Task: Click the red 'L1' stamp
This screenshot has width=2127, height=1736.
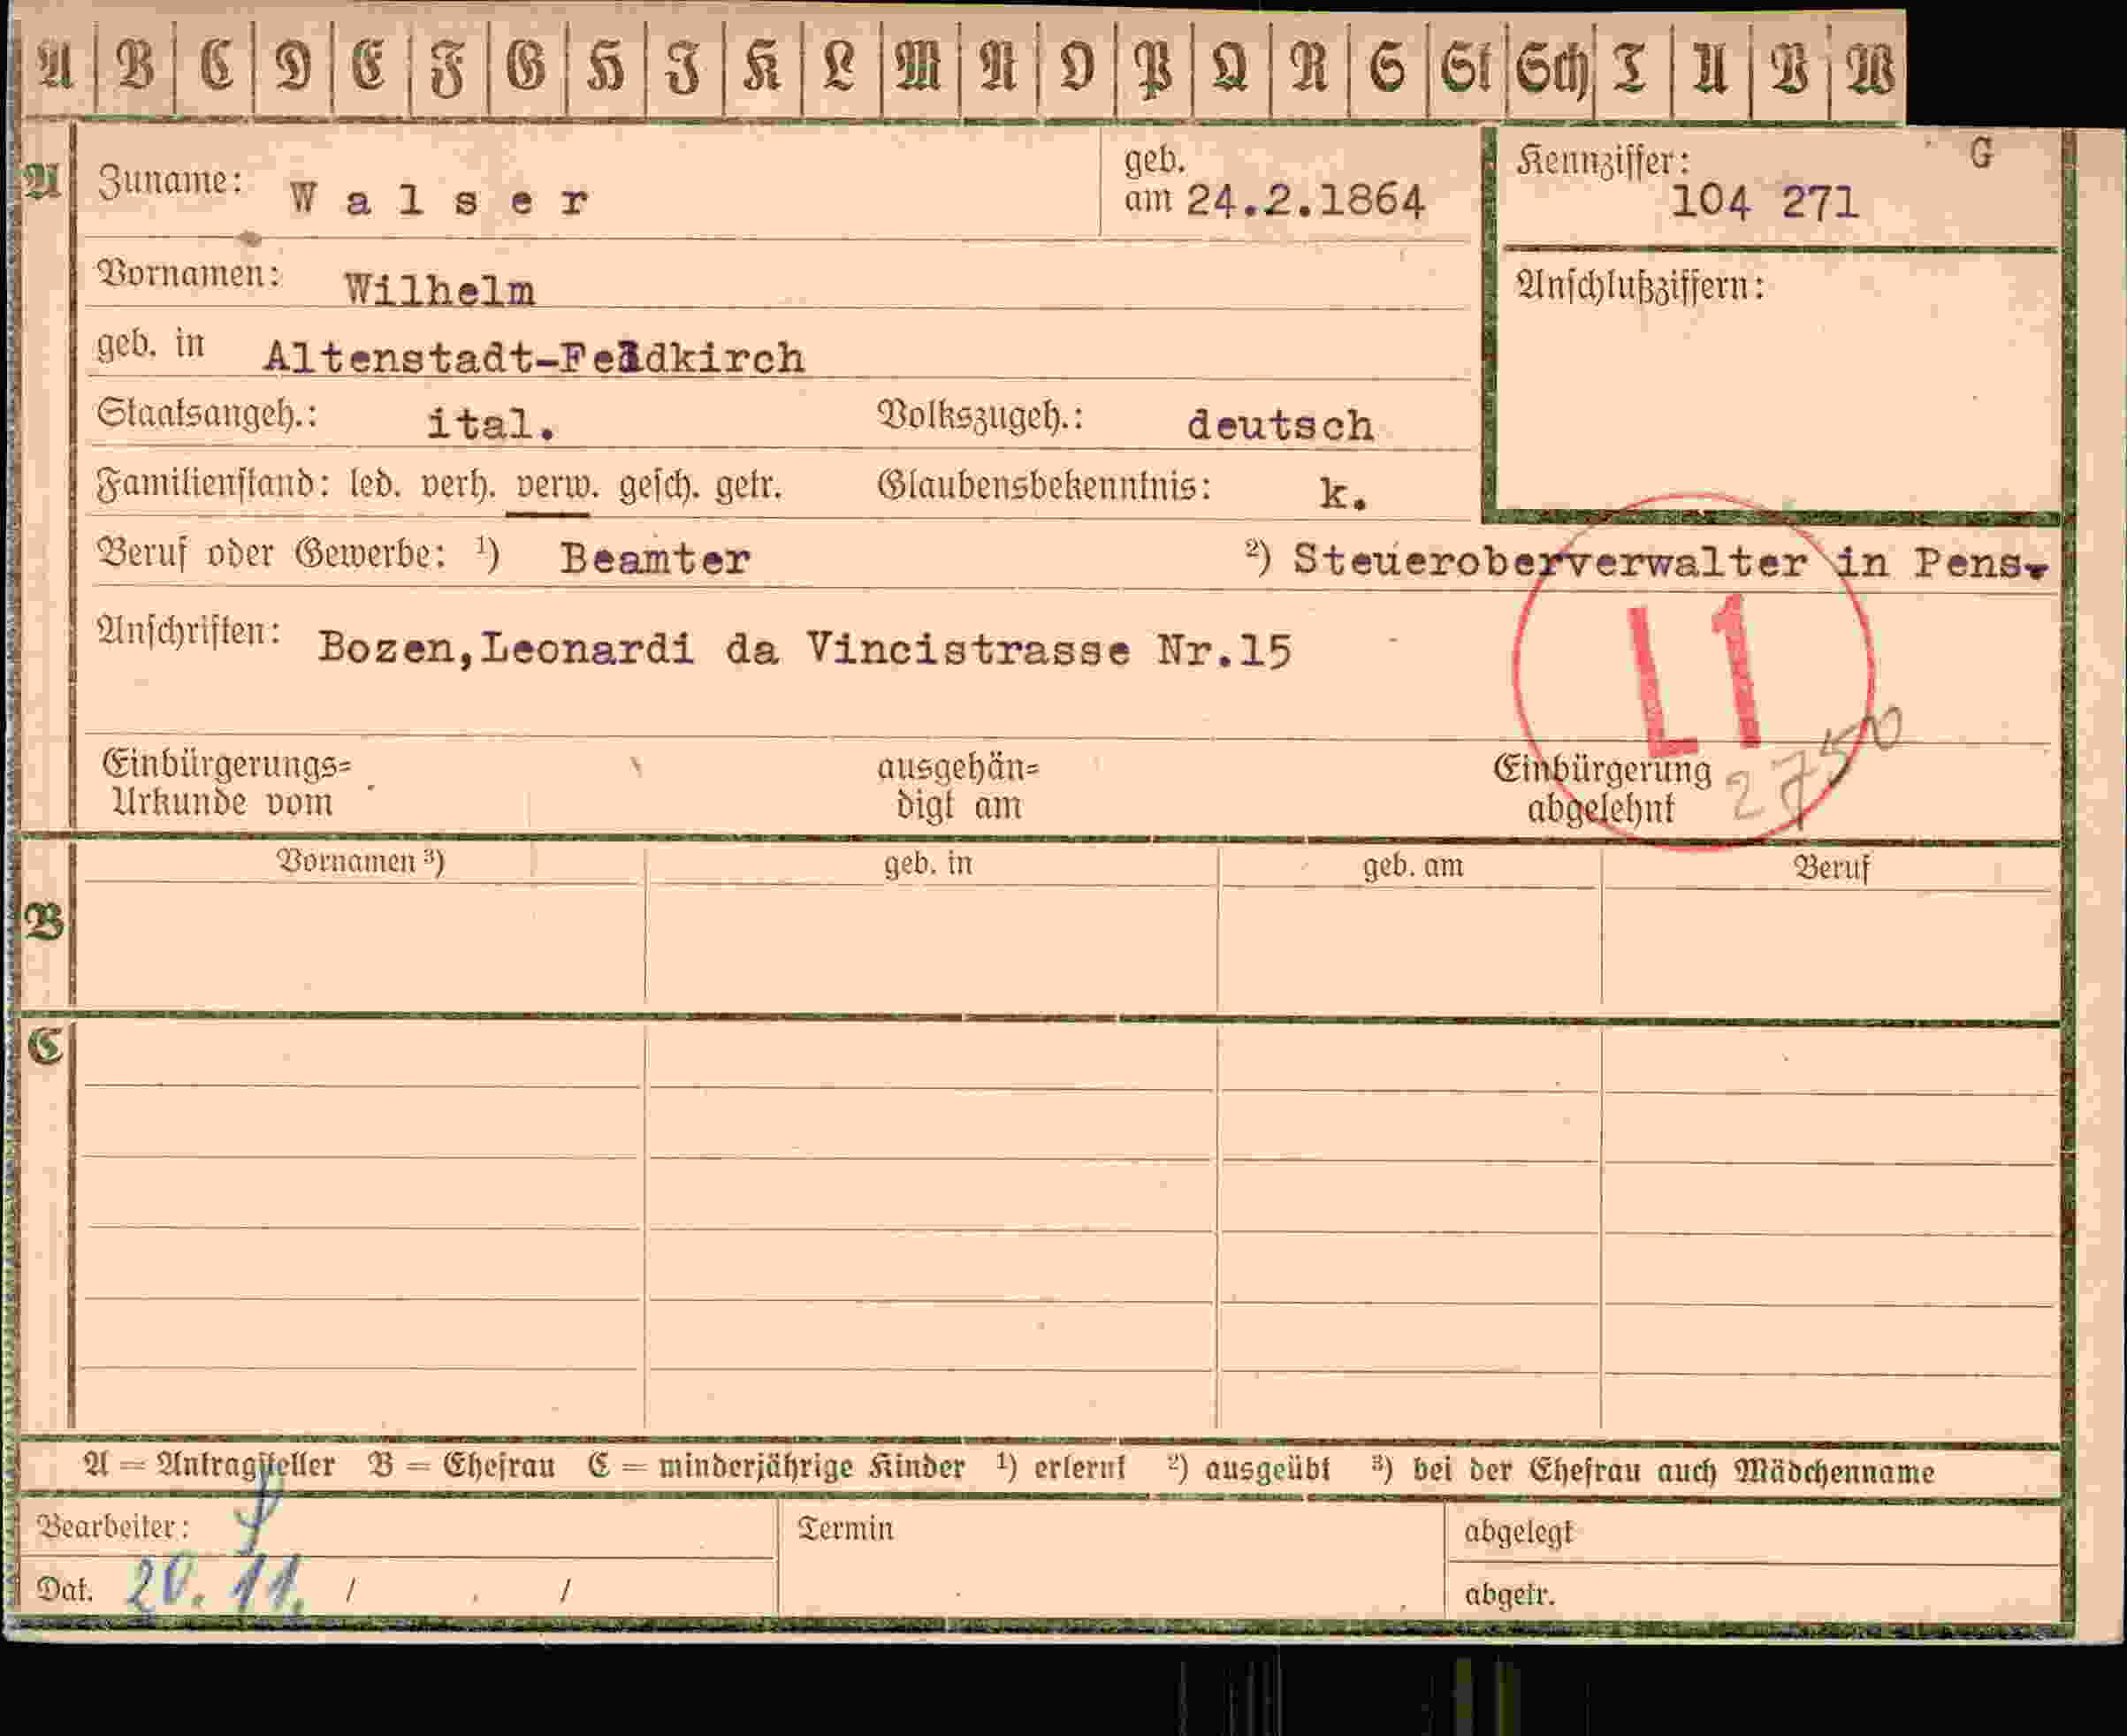Action: coord(1695,674)
